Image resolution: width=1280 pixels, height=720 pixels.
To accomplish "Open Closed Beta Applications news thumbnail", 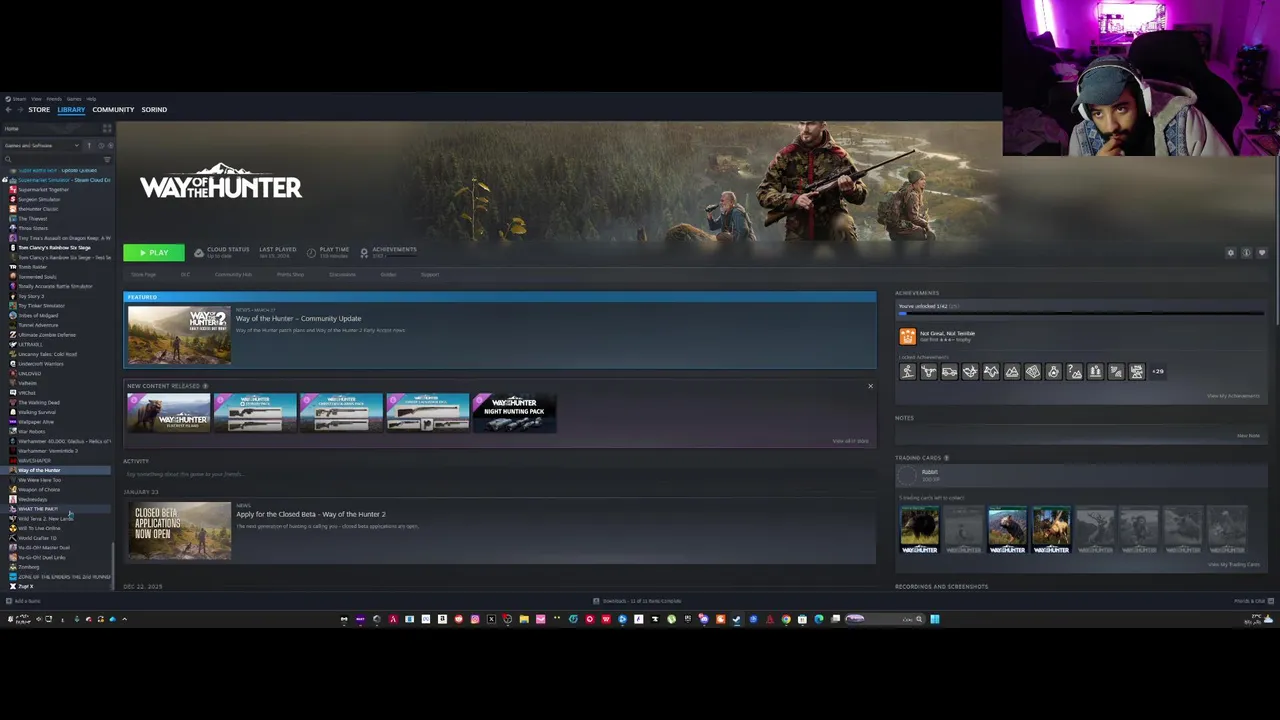I will (179, 530).
